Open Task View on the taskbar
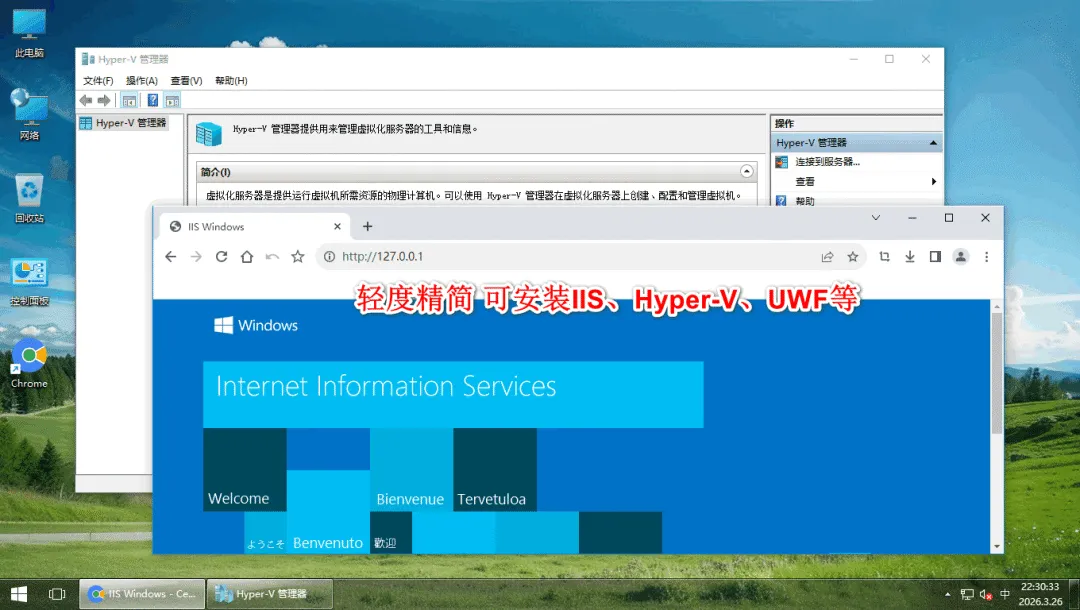 [x=57, y=594]
